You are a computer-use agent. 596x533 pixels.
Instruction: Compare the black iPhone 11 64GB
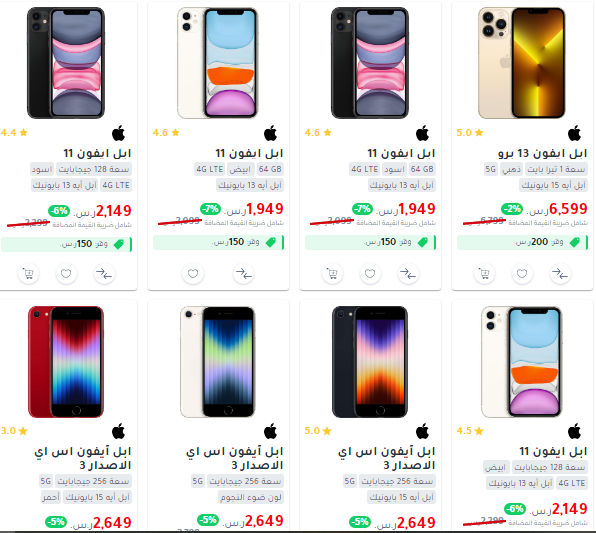coord(408,273)
